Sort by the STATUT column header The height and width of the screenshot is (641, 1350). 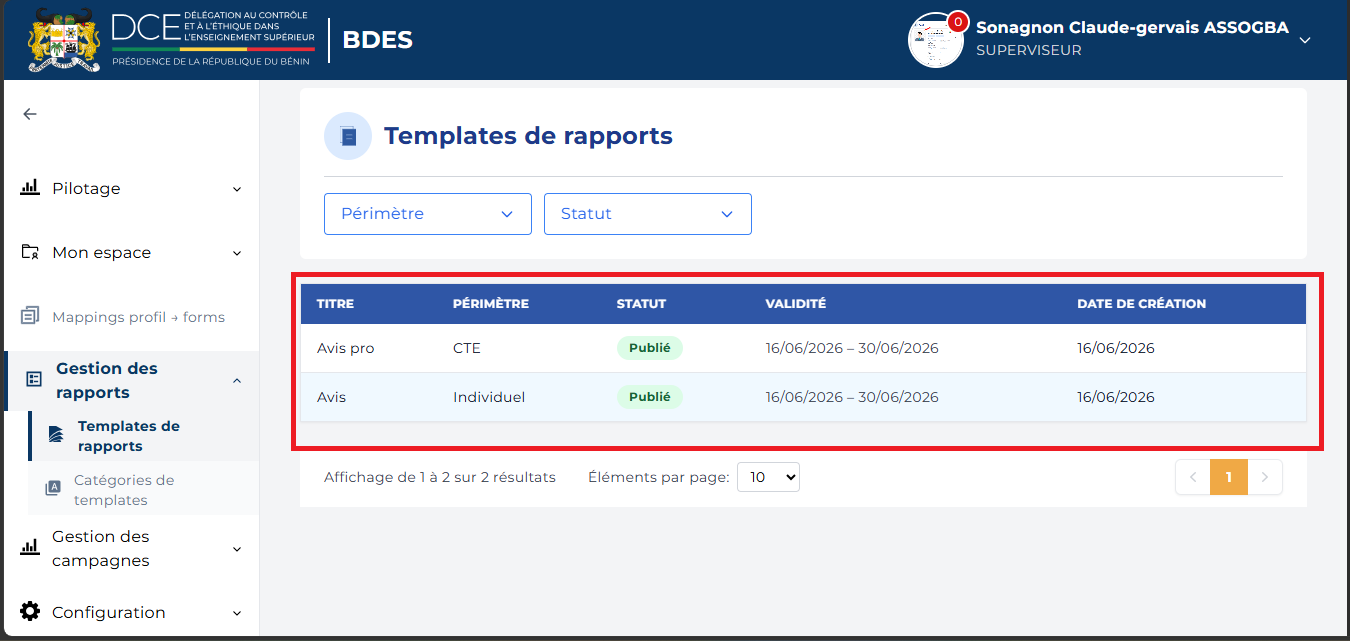(641, 304)
